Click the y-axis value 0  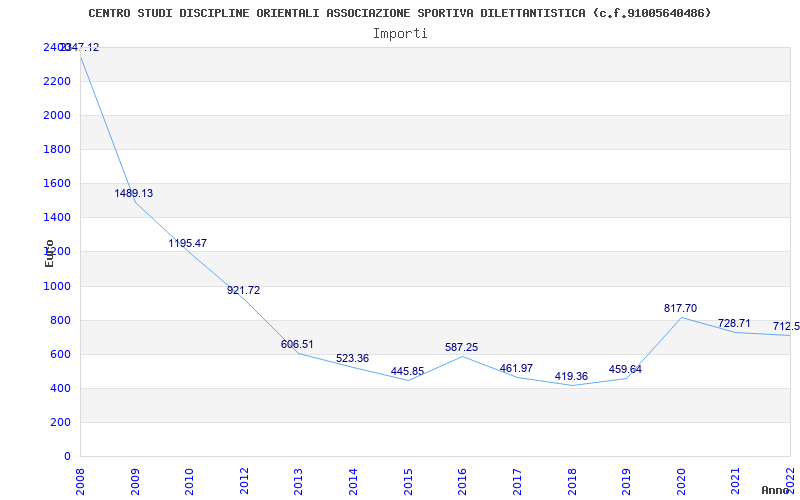pyautogui.click(x=67, y=457)
